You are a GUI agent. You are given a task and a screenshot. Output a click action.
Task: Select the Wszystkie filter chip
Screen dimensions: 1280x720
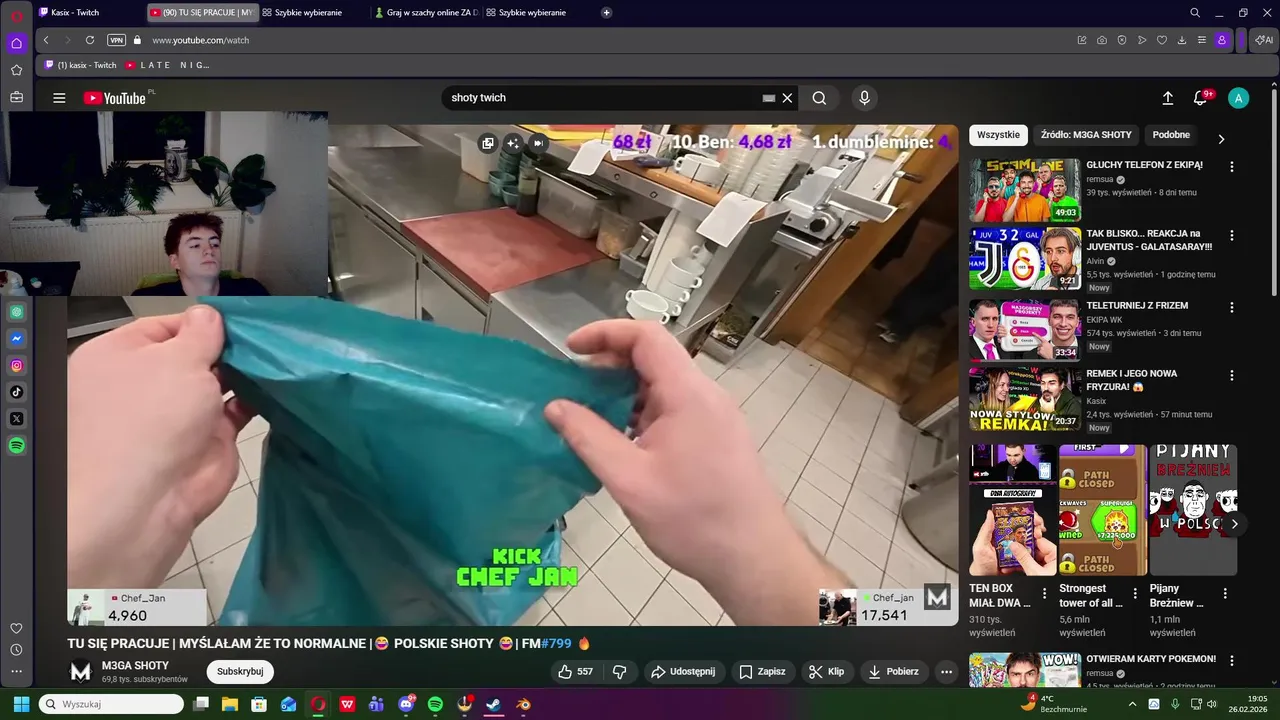point(998,135)
